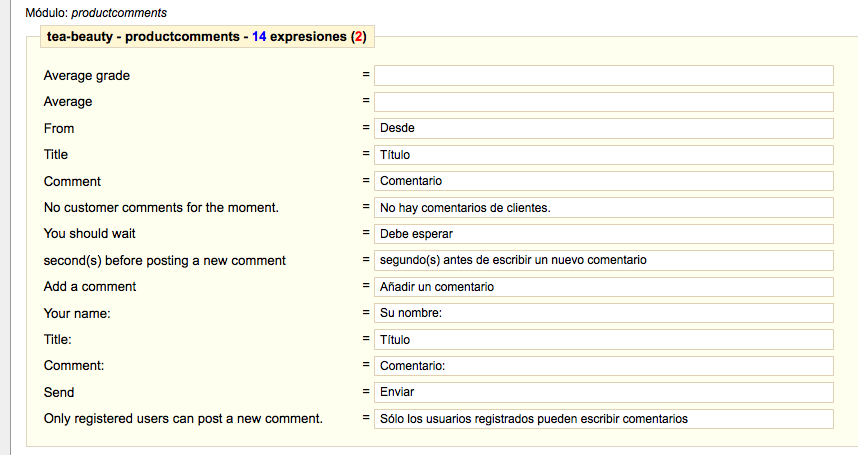Focus the 'segundo(s) antes de escribir' field
The width and height of the screenshot is (858, 455).
pos(603,260)
